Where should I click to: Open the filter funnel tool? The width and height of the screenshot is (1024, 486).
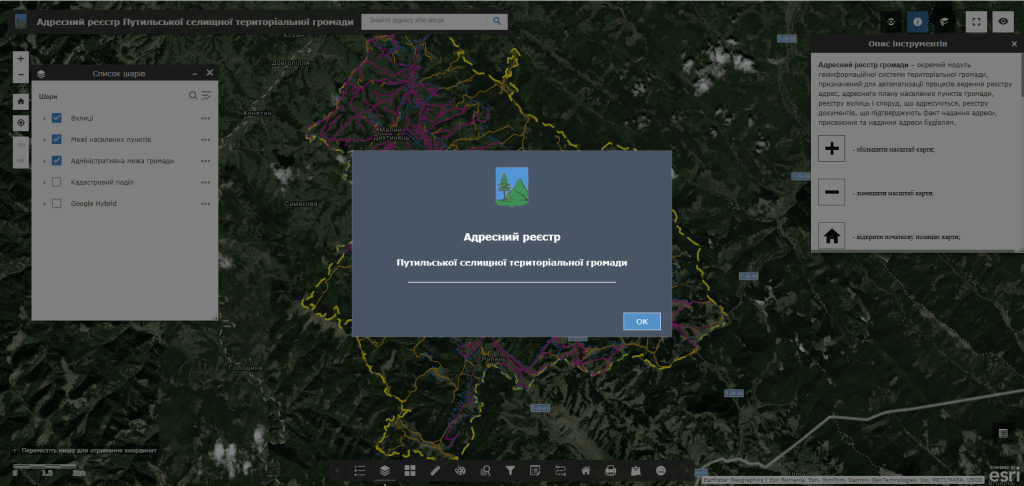tap(511, 470)
